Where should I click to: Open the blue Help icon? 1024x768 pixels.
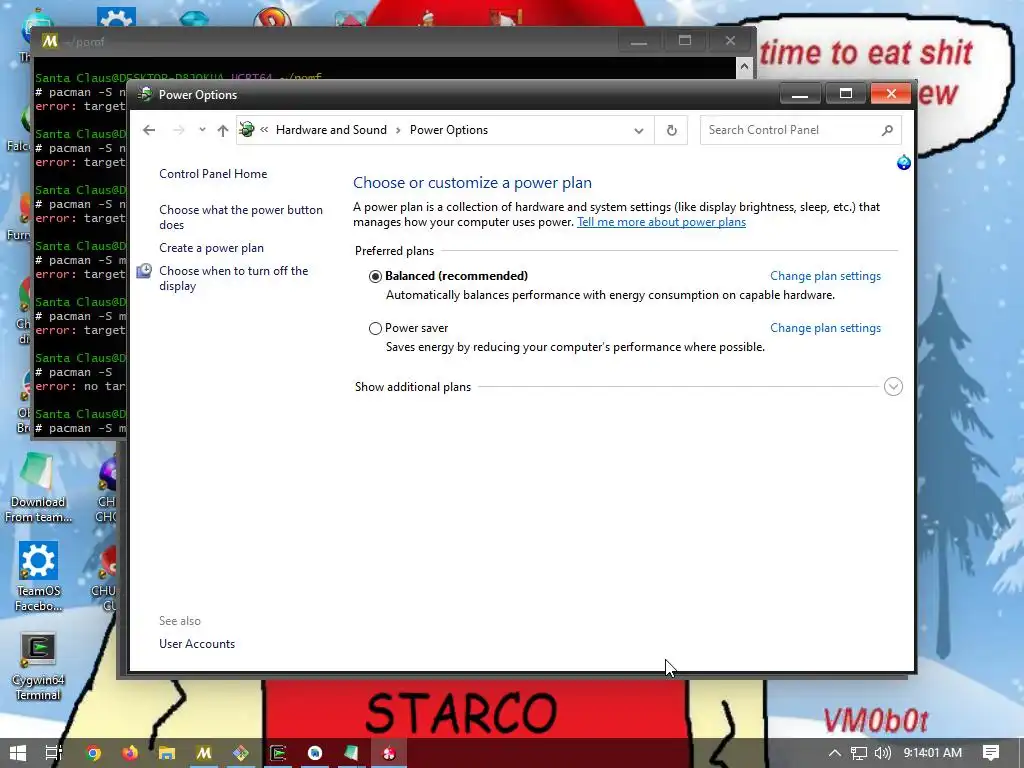point(904,163)
